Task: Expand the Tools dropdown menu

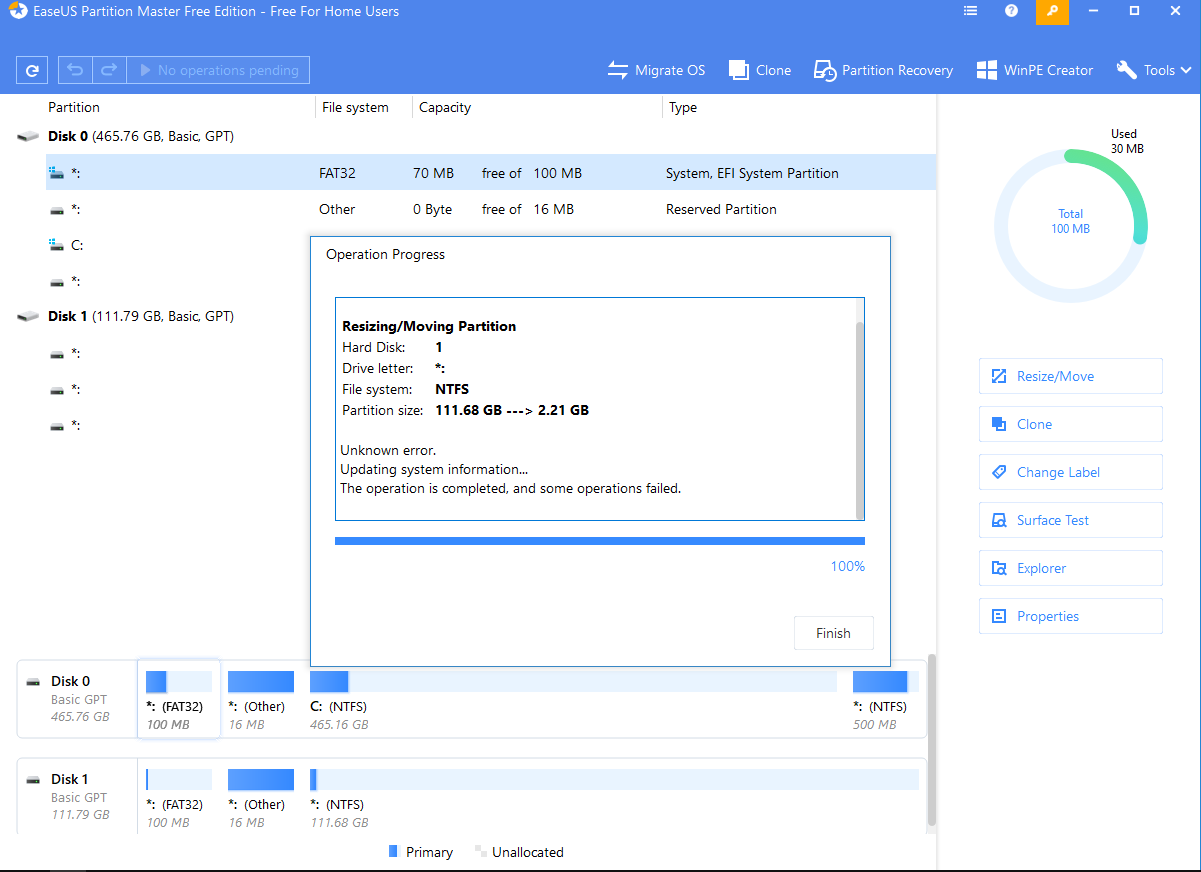Action: 1154,70
